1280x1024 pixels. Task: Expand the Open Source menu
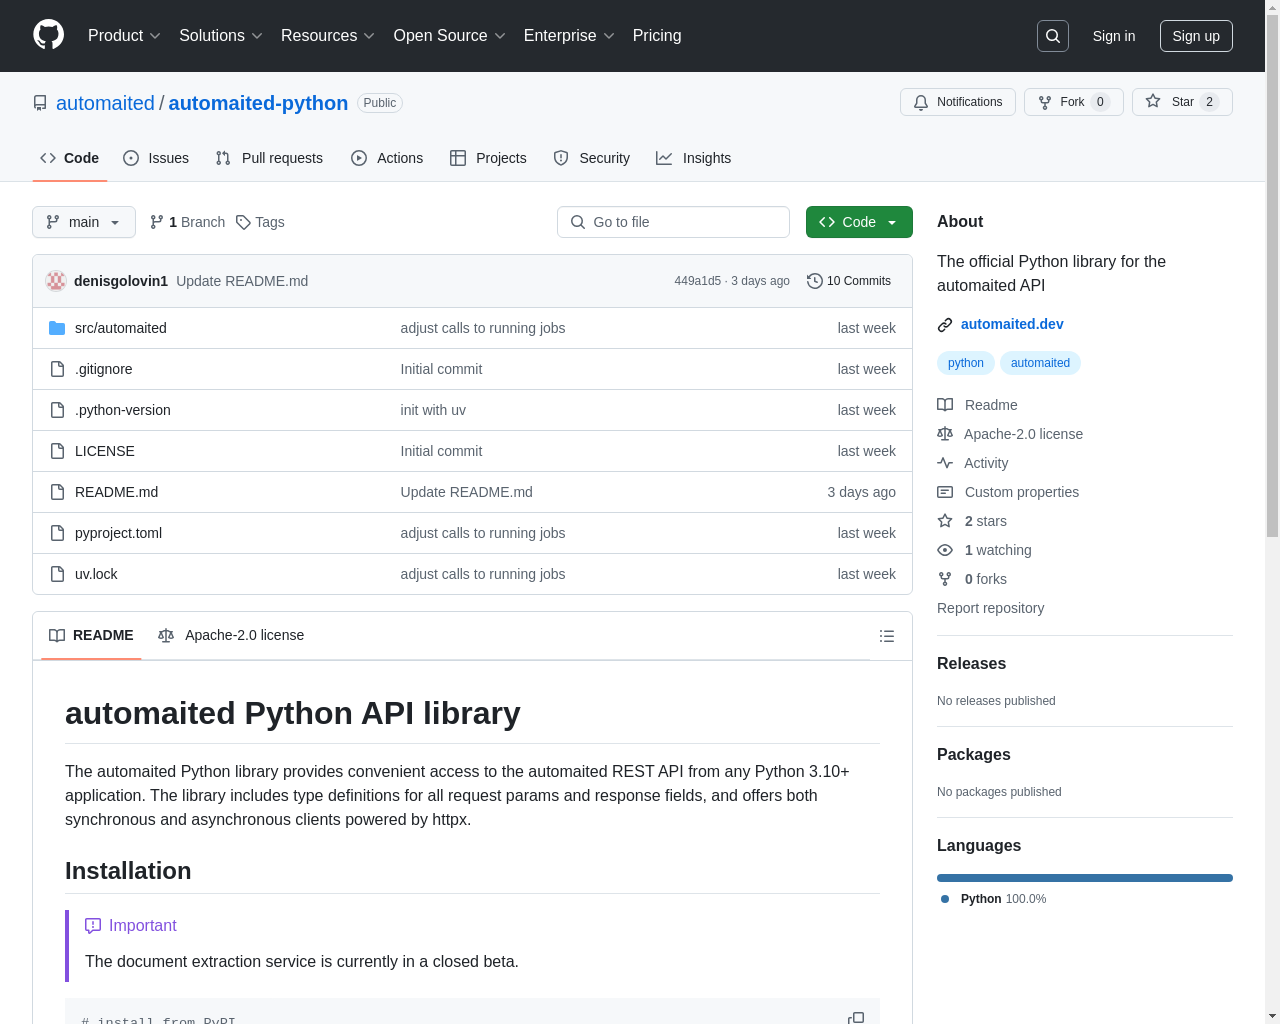(450, 36)
